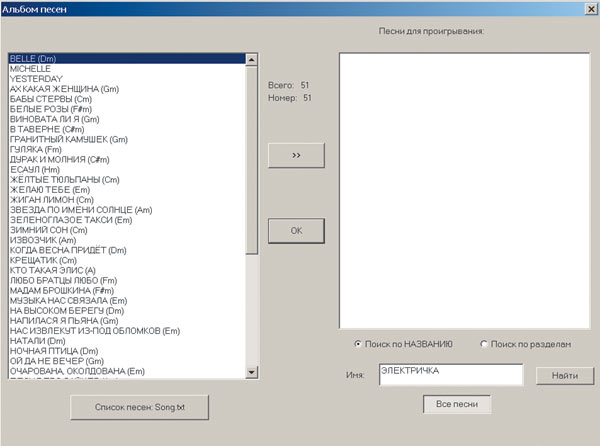The height and width of the screenshot is (446, 600).
Task: Focus the Имя search text field
Action: (x=449, y=374)
